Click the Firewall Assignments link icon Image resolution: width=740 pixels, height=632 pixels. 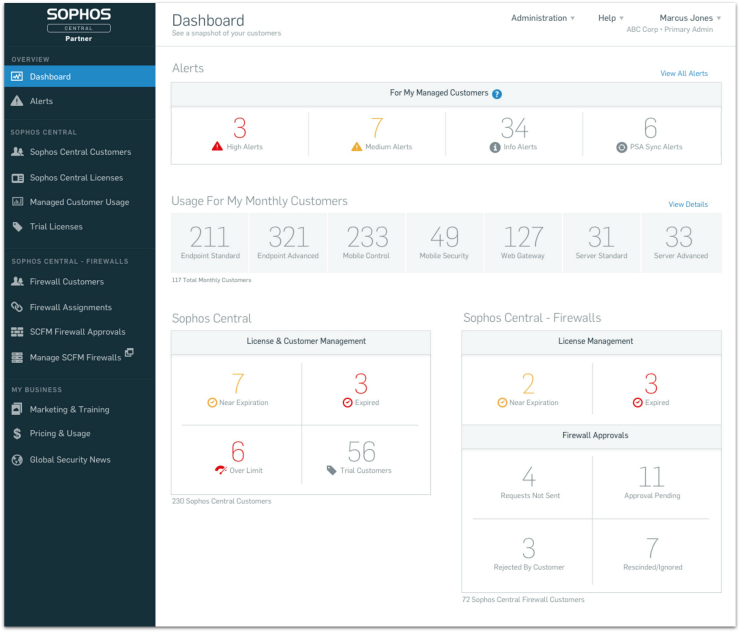(17, 307)
